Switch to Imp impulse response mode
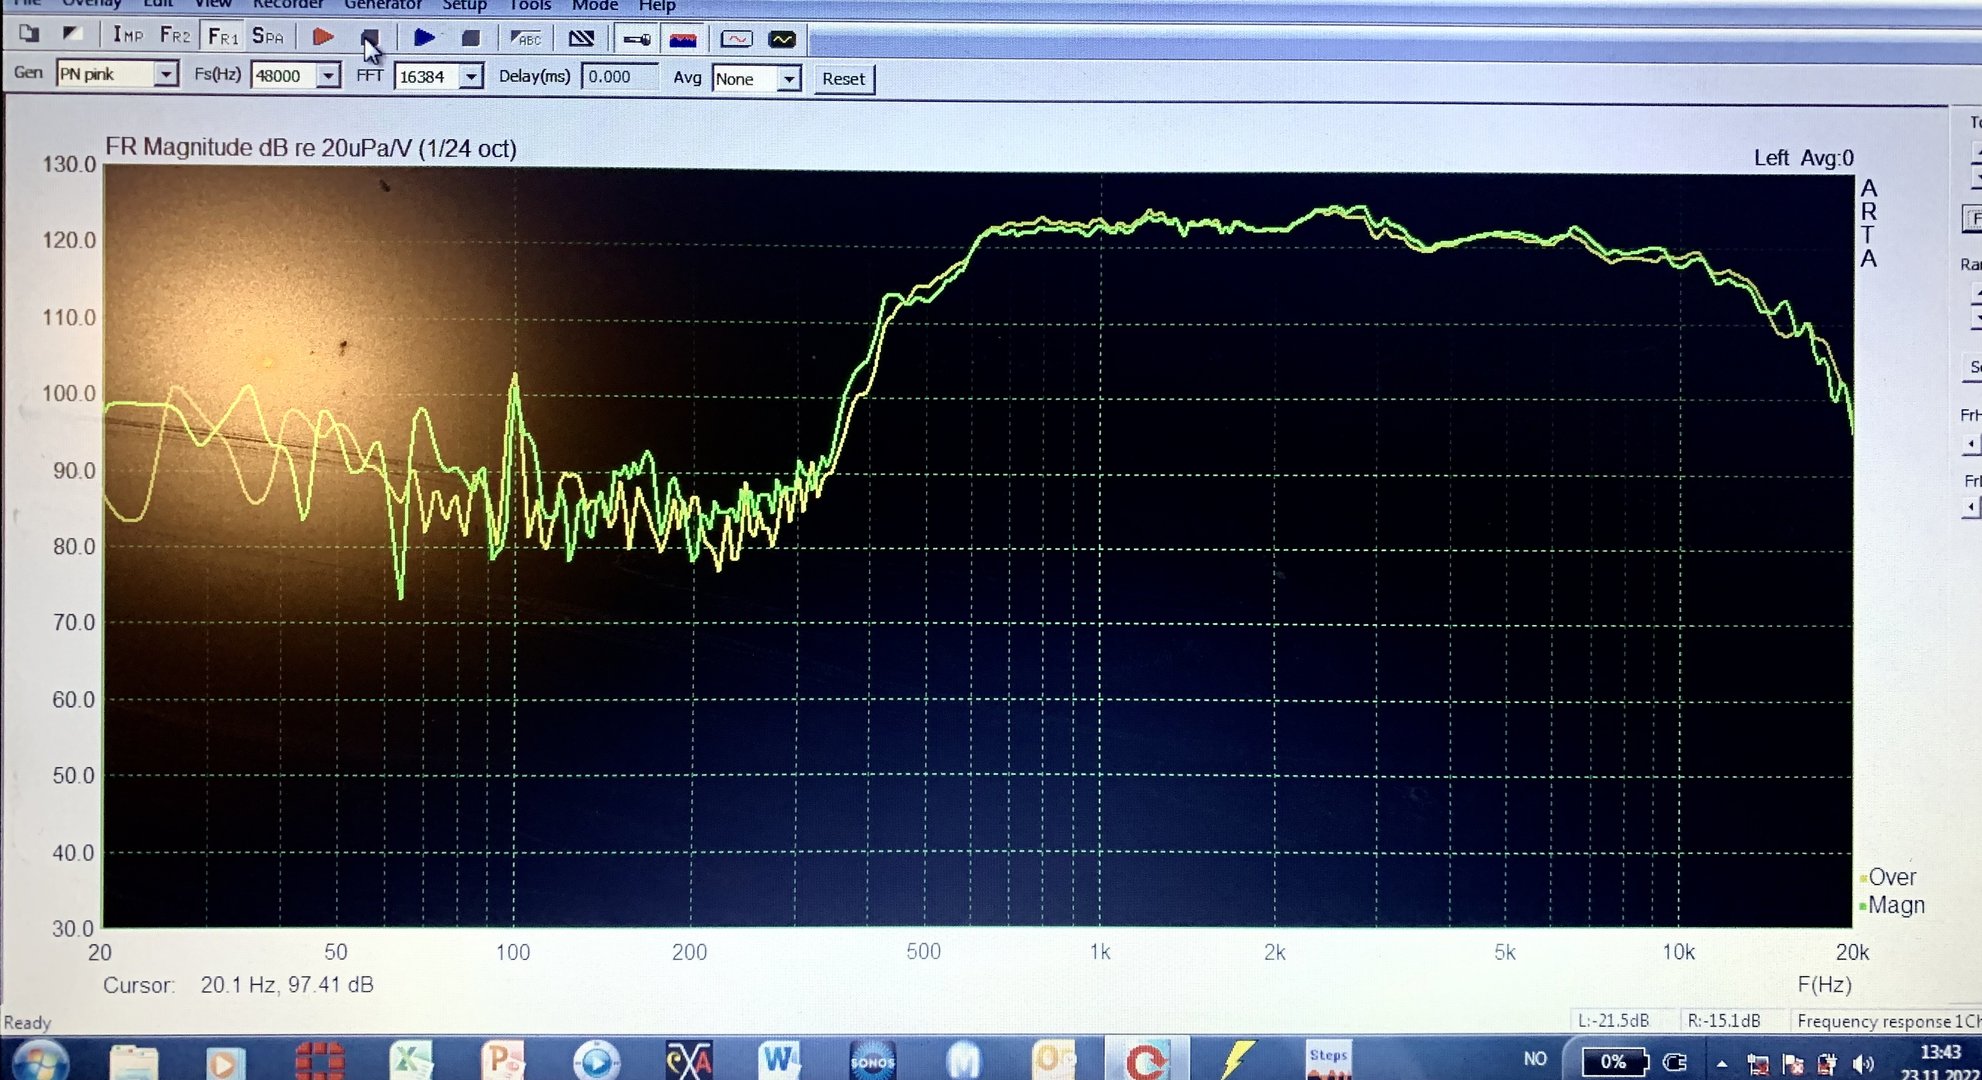 (x=127, y=36)
